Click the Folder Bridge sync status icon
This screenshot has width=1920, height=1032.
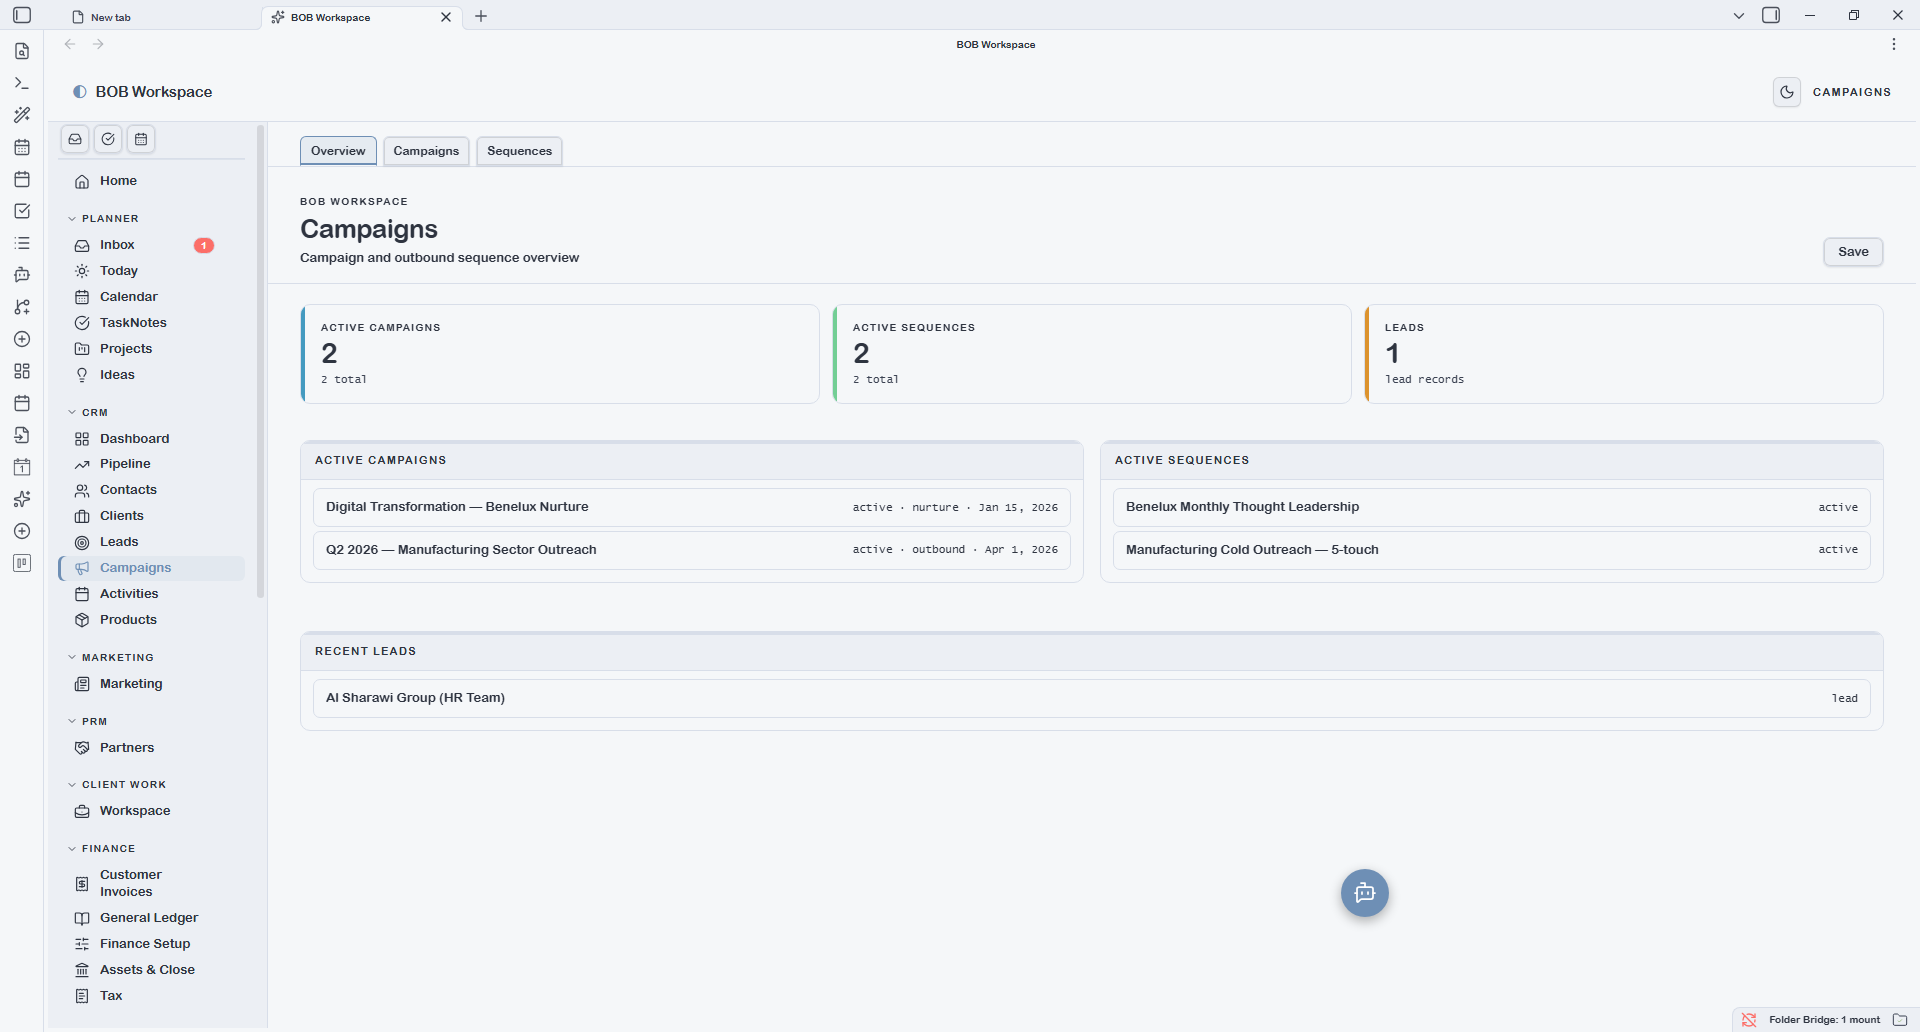click(x=1749, y=1020)
